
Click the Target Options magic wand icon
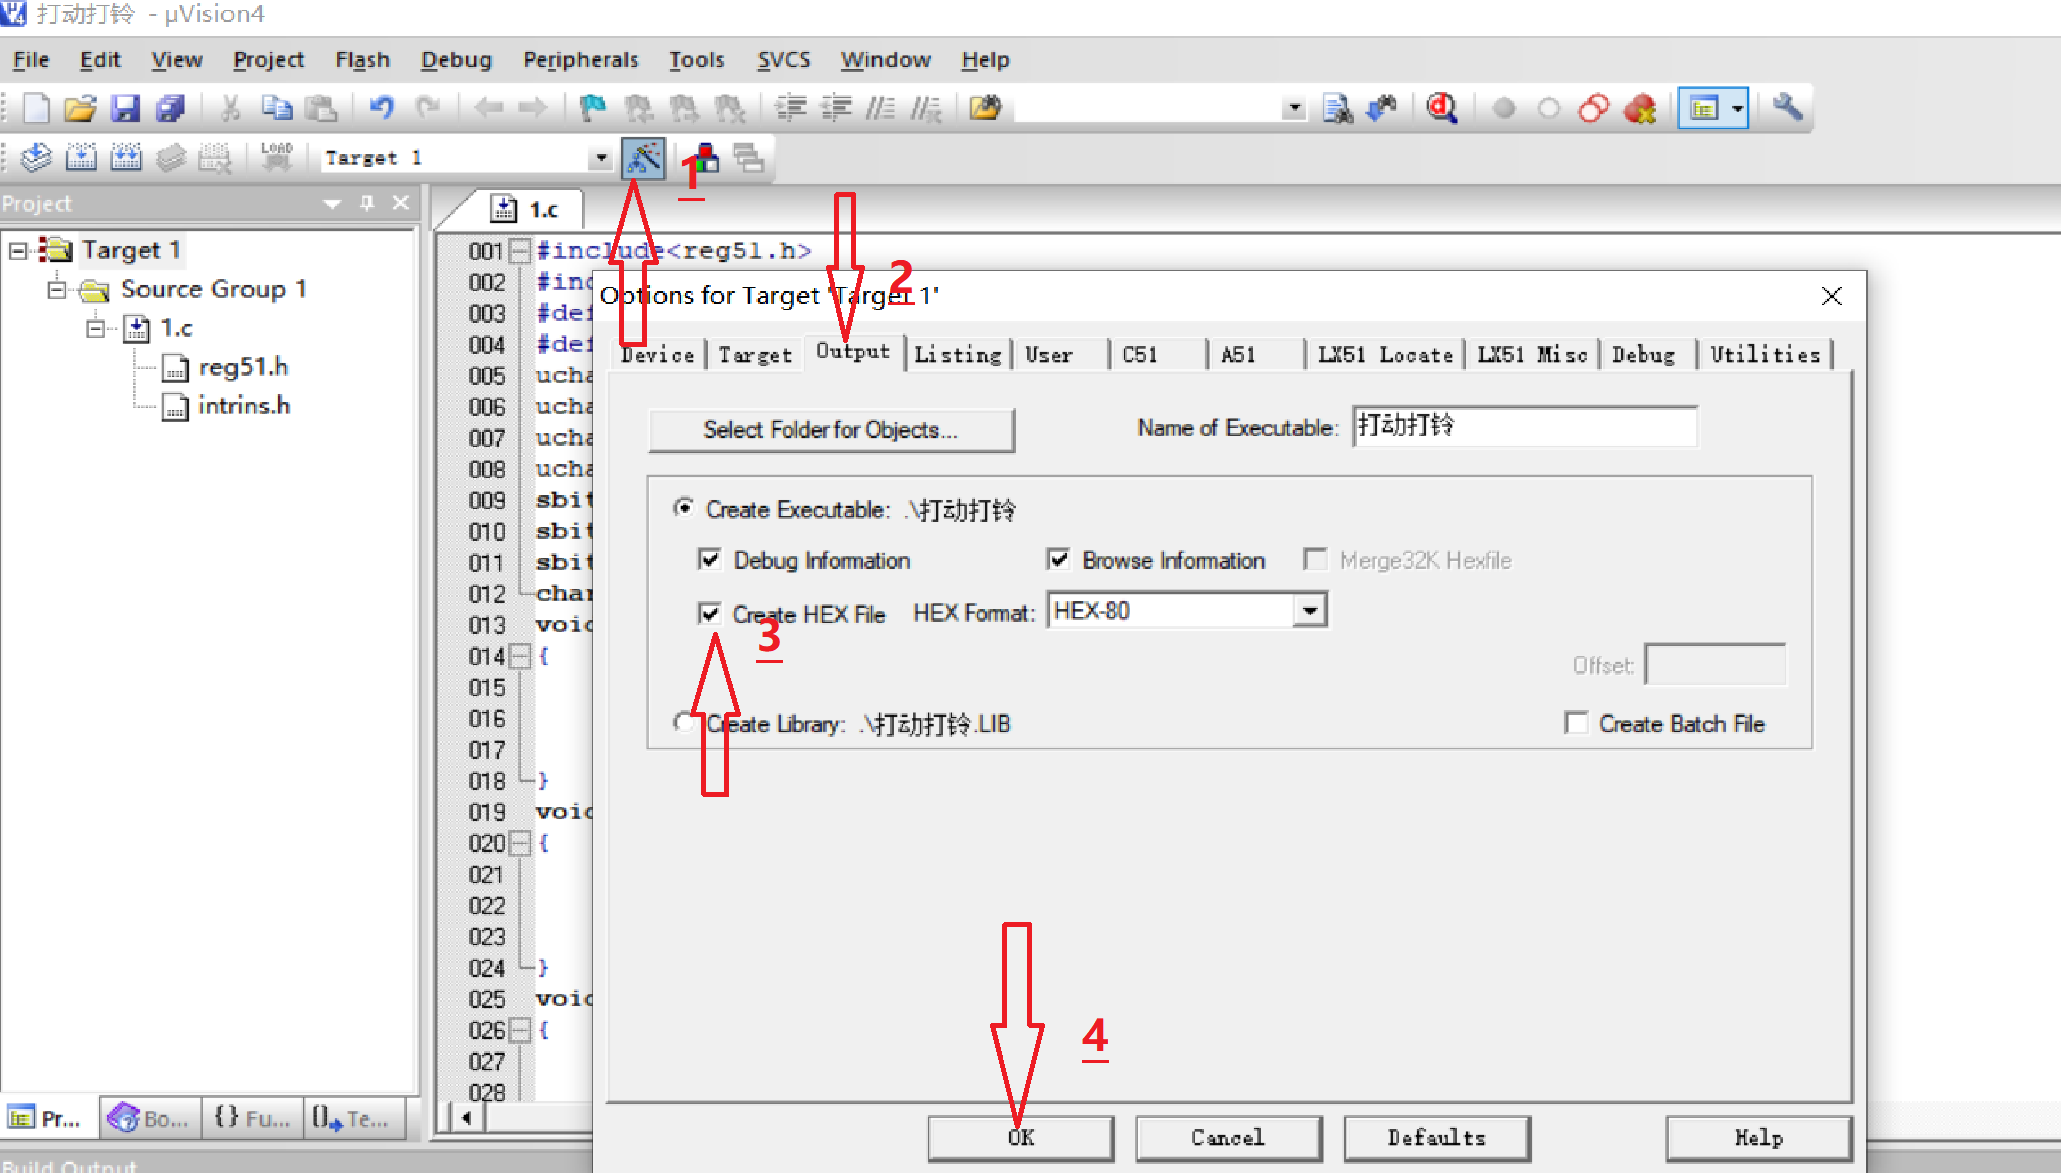tap(643, 157)
